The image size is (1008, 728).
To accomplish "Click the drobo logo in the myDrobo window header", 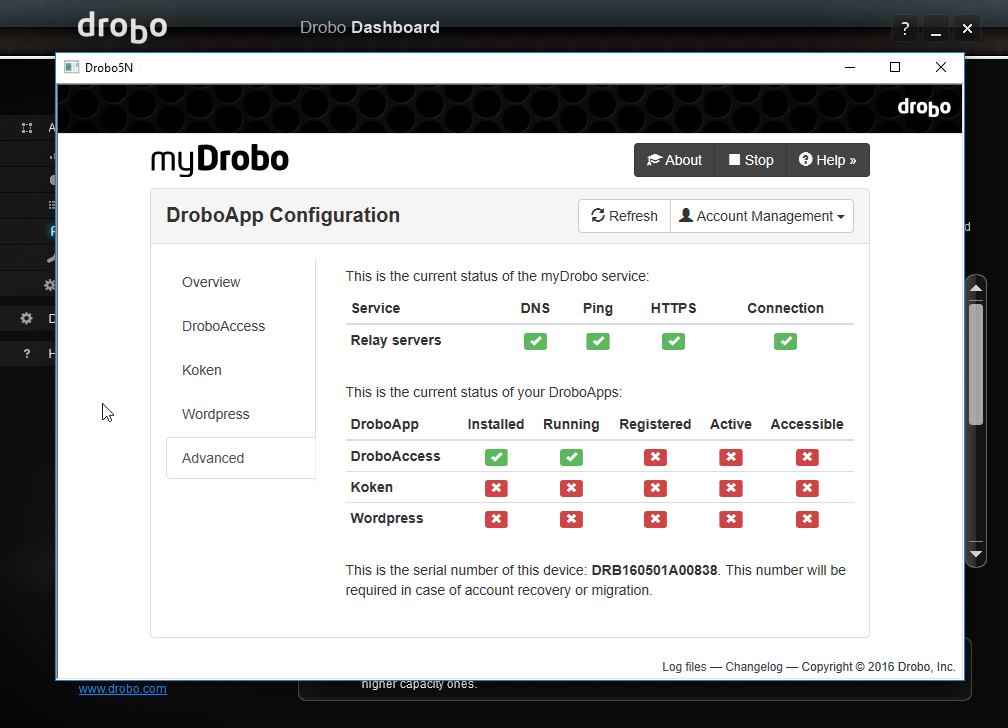I will [x=923, y=107].
